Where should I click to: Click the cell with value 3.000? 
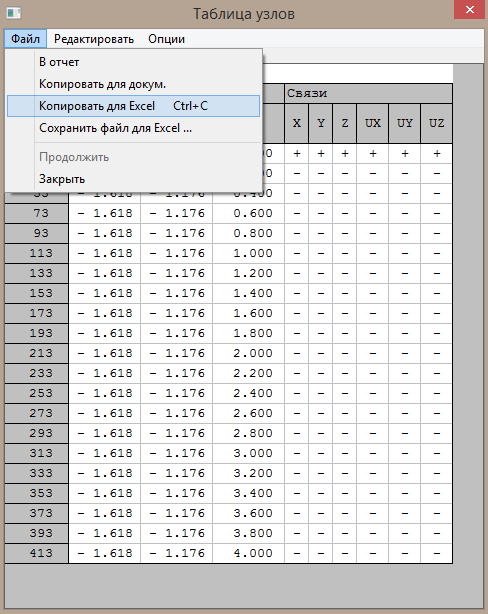tap(248, 453)
